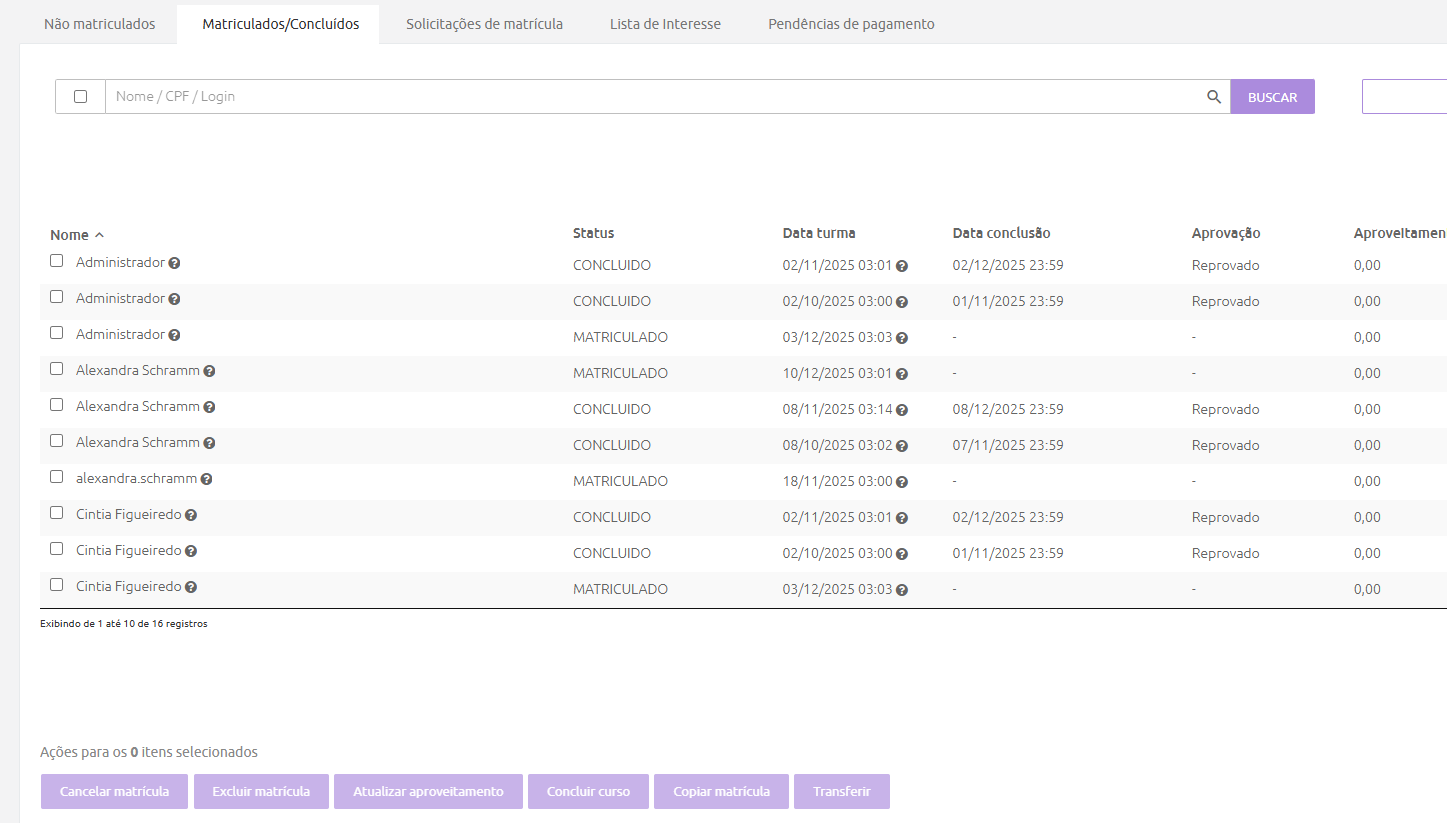Viewport: 1447px width, 823px height.
Task: Click the Transferir button
Action: 841,791
